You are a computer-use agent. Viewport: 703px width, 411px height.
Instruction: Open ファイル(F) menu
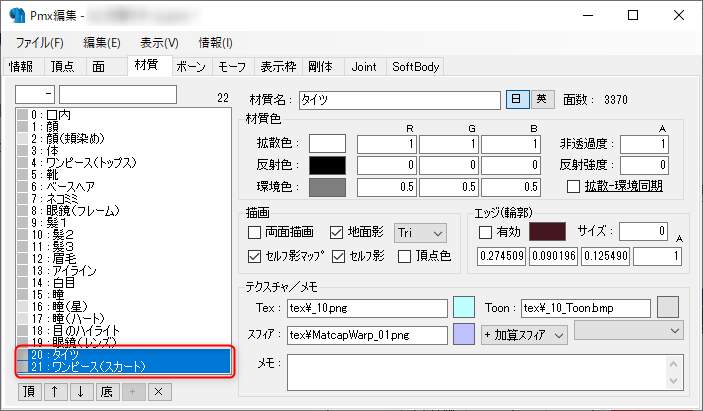pyautogui.click(x=39, y=43)
